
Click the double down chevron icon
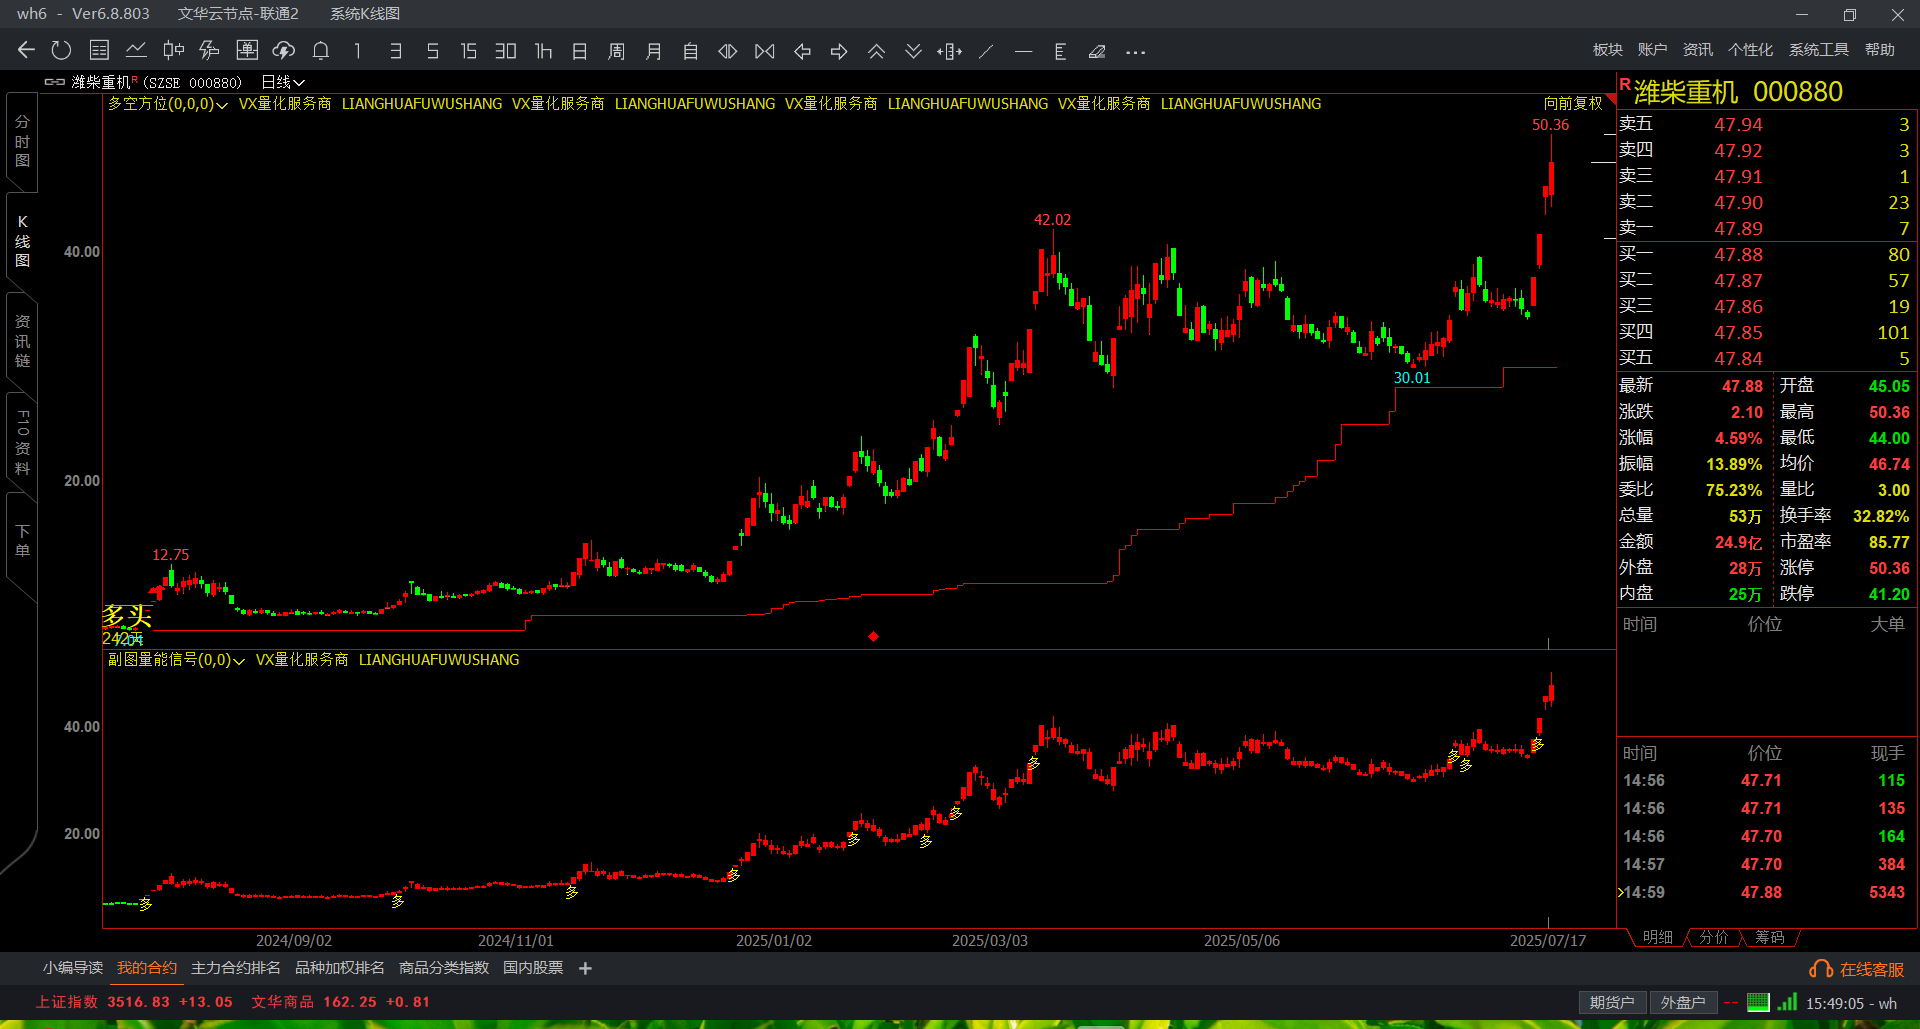tap(913, 51)
